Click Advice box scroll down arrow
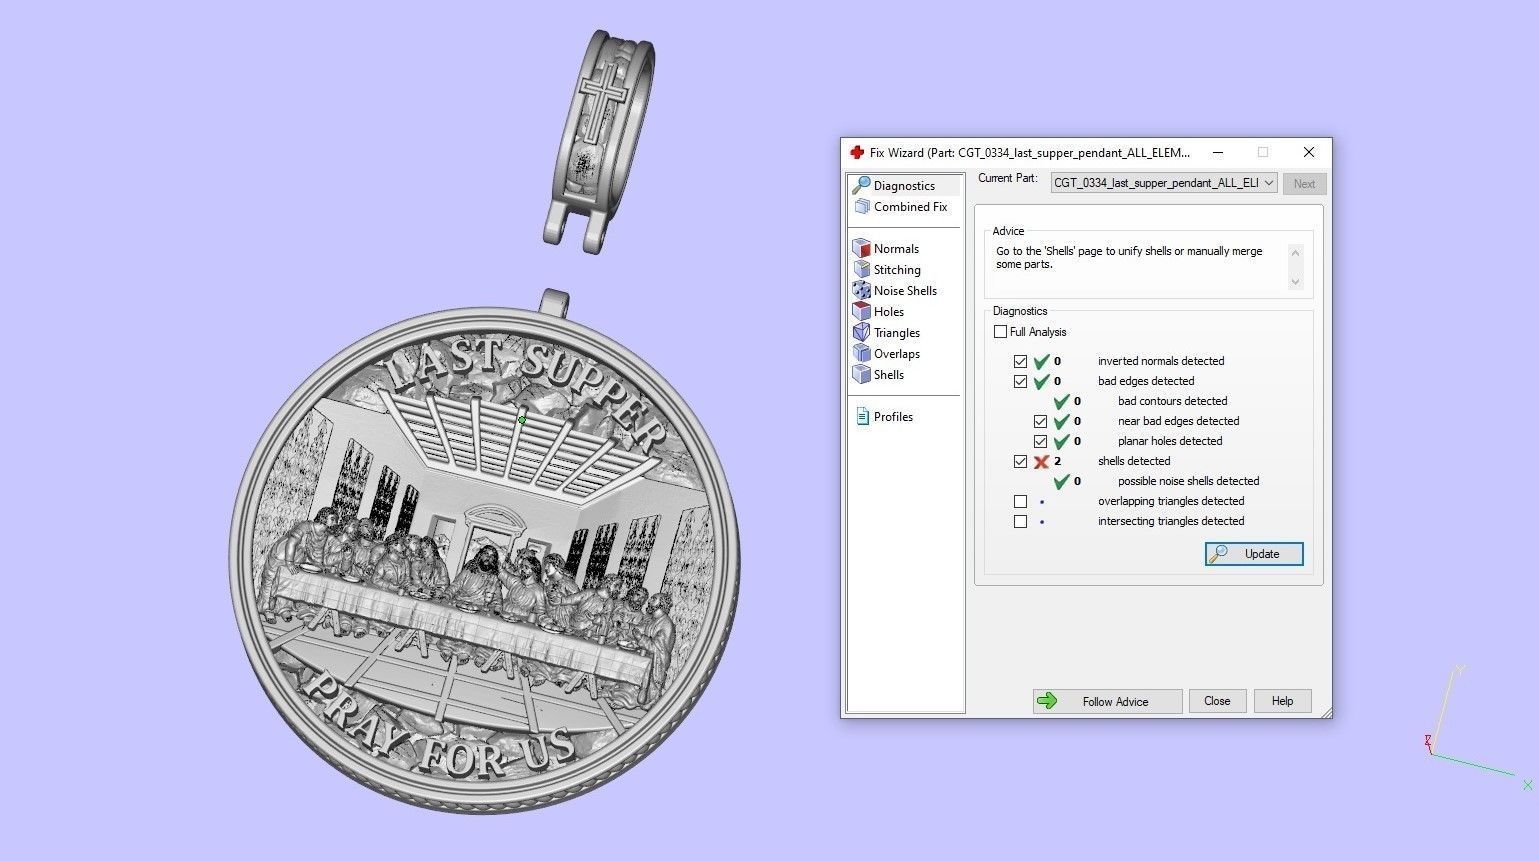Image resolution: width=1539 pixels, height=861 pixels. coord(1296,282)
